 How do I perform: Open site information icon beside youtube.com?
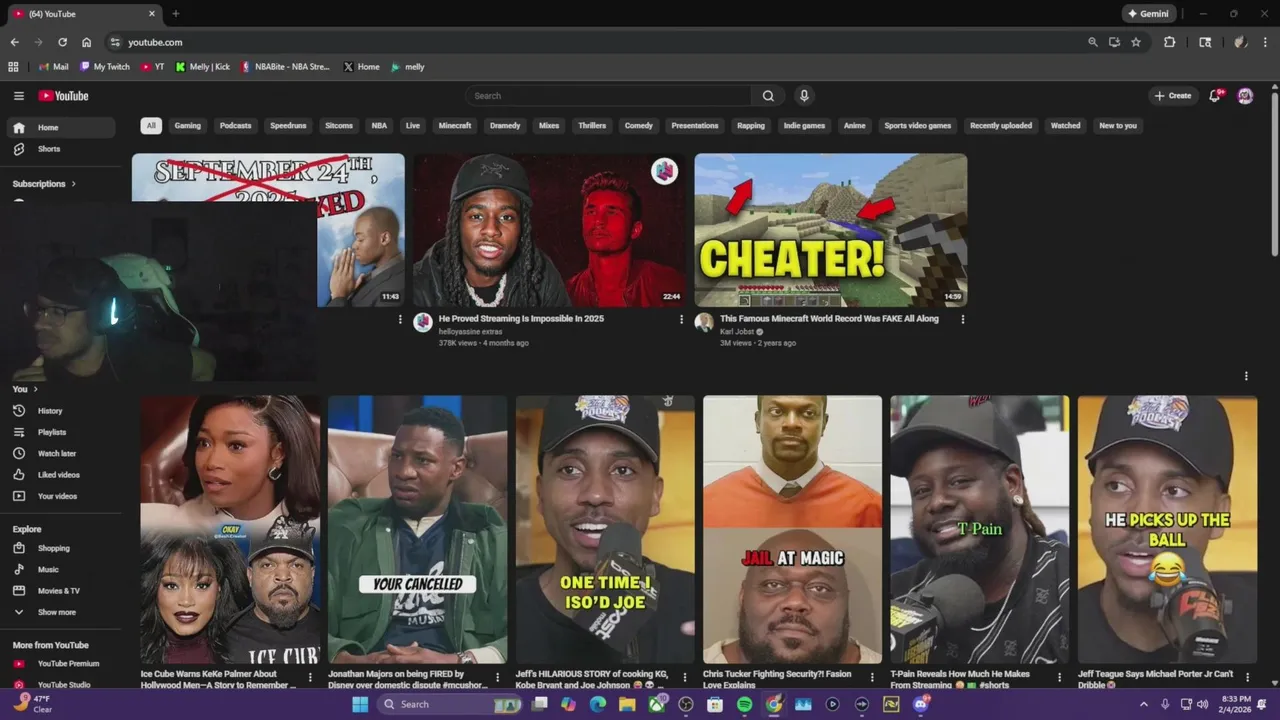(115, 42)
